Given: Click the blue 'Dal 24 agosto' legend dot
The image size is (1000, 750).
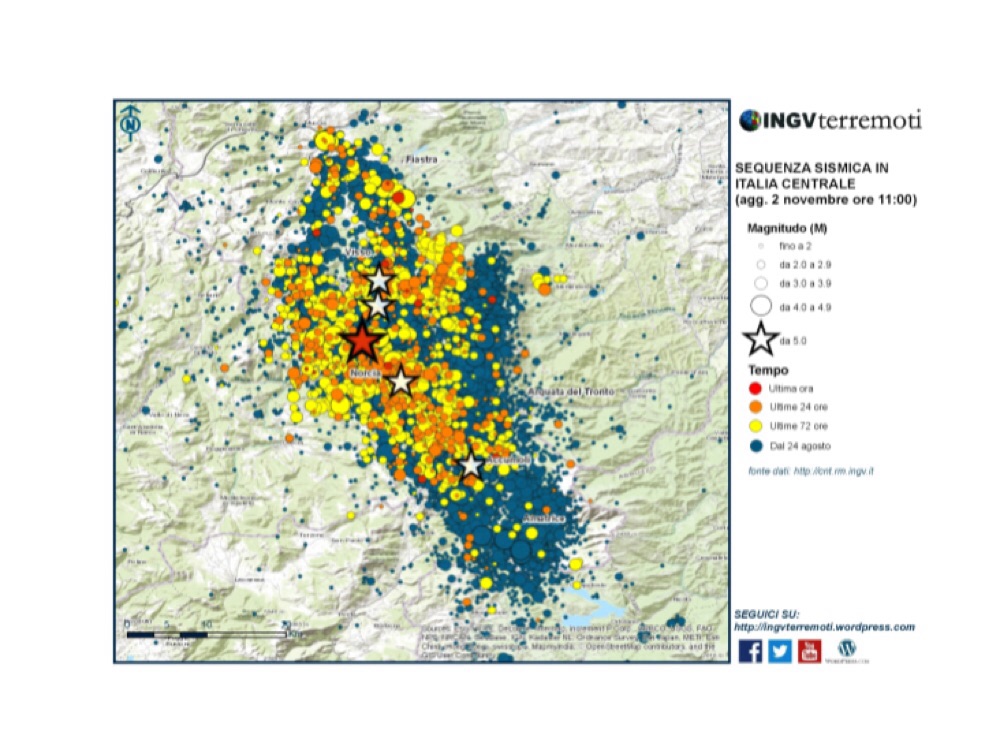Looking at the screenshot, I should click(x=756, y=446).
